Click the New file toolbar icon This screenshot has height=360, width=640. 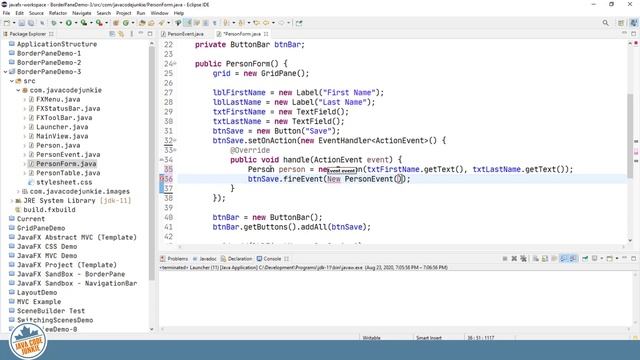(x=7, y=23)
